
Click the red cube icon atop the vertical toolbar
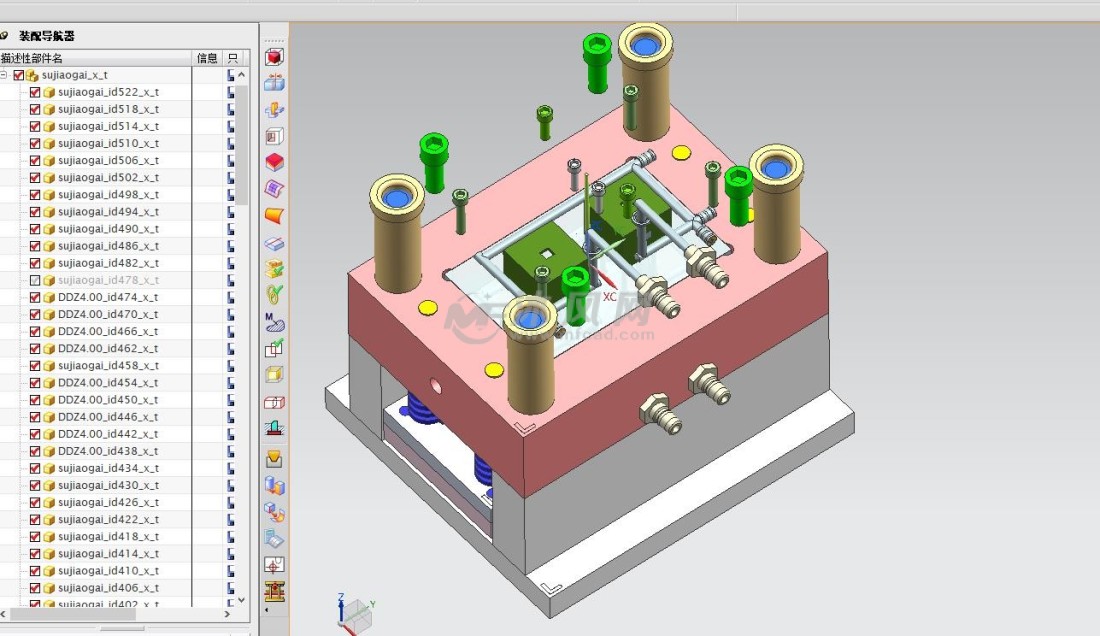[x=274, y=57]
